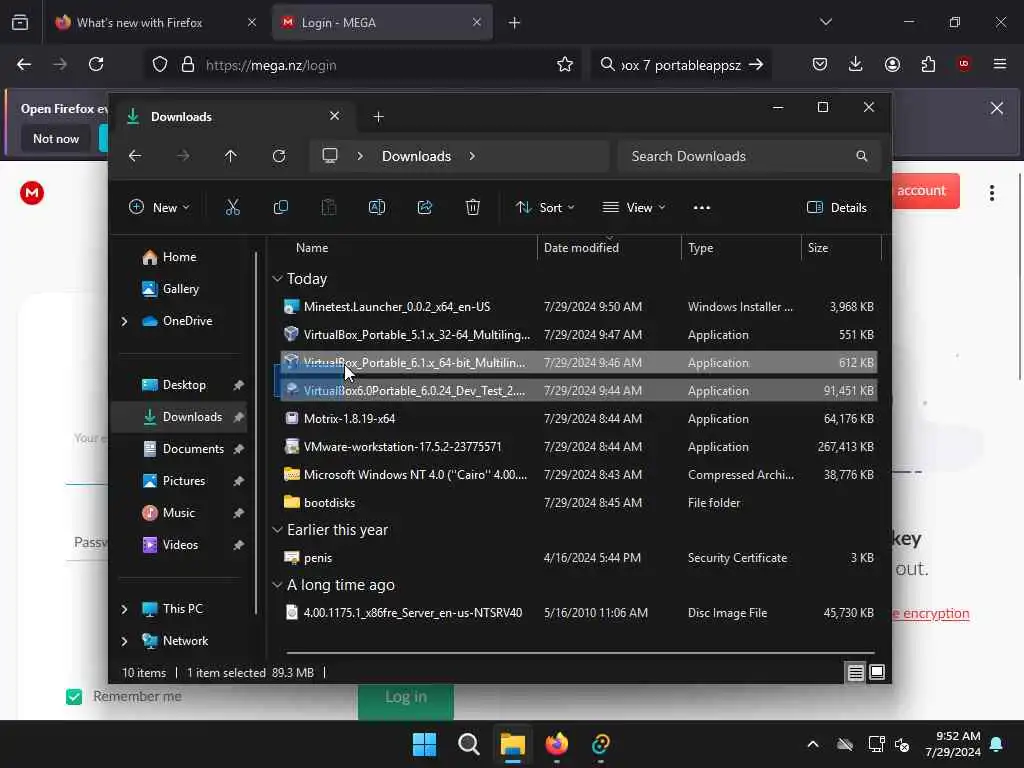The height and width of the screenshot is (768, 1024).
Task: Close the Downloads Explorer tab
Action: 334,116
